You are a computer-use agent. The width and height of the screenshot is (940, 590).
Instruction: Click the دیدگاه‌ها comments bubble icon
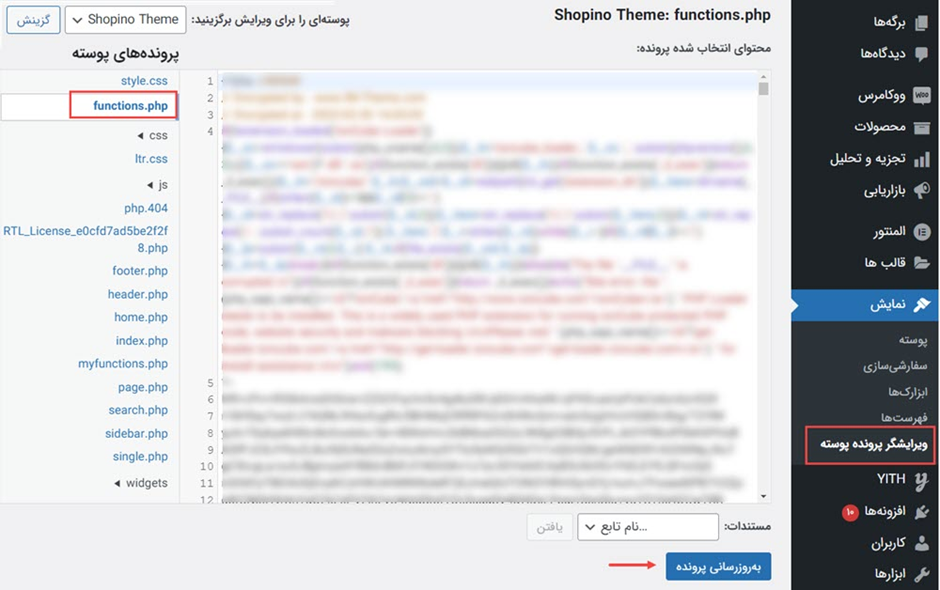pyautogui.click(x=921, y=54)
